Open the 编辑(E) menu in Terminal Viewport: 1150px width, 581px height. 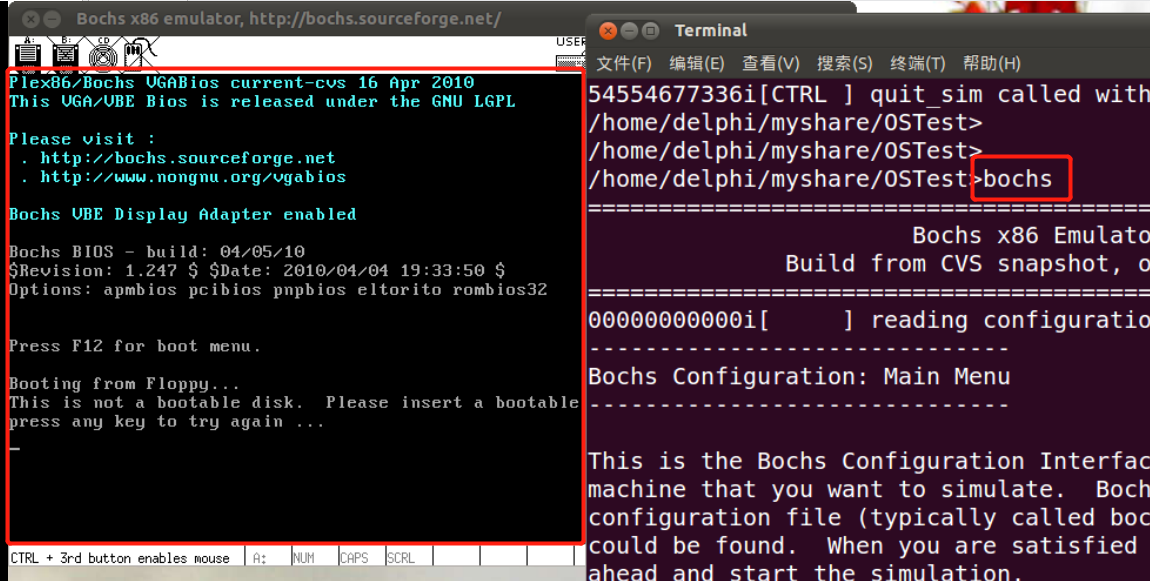tap(697, 63)
